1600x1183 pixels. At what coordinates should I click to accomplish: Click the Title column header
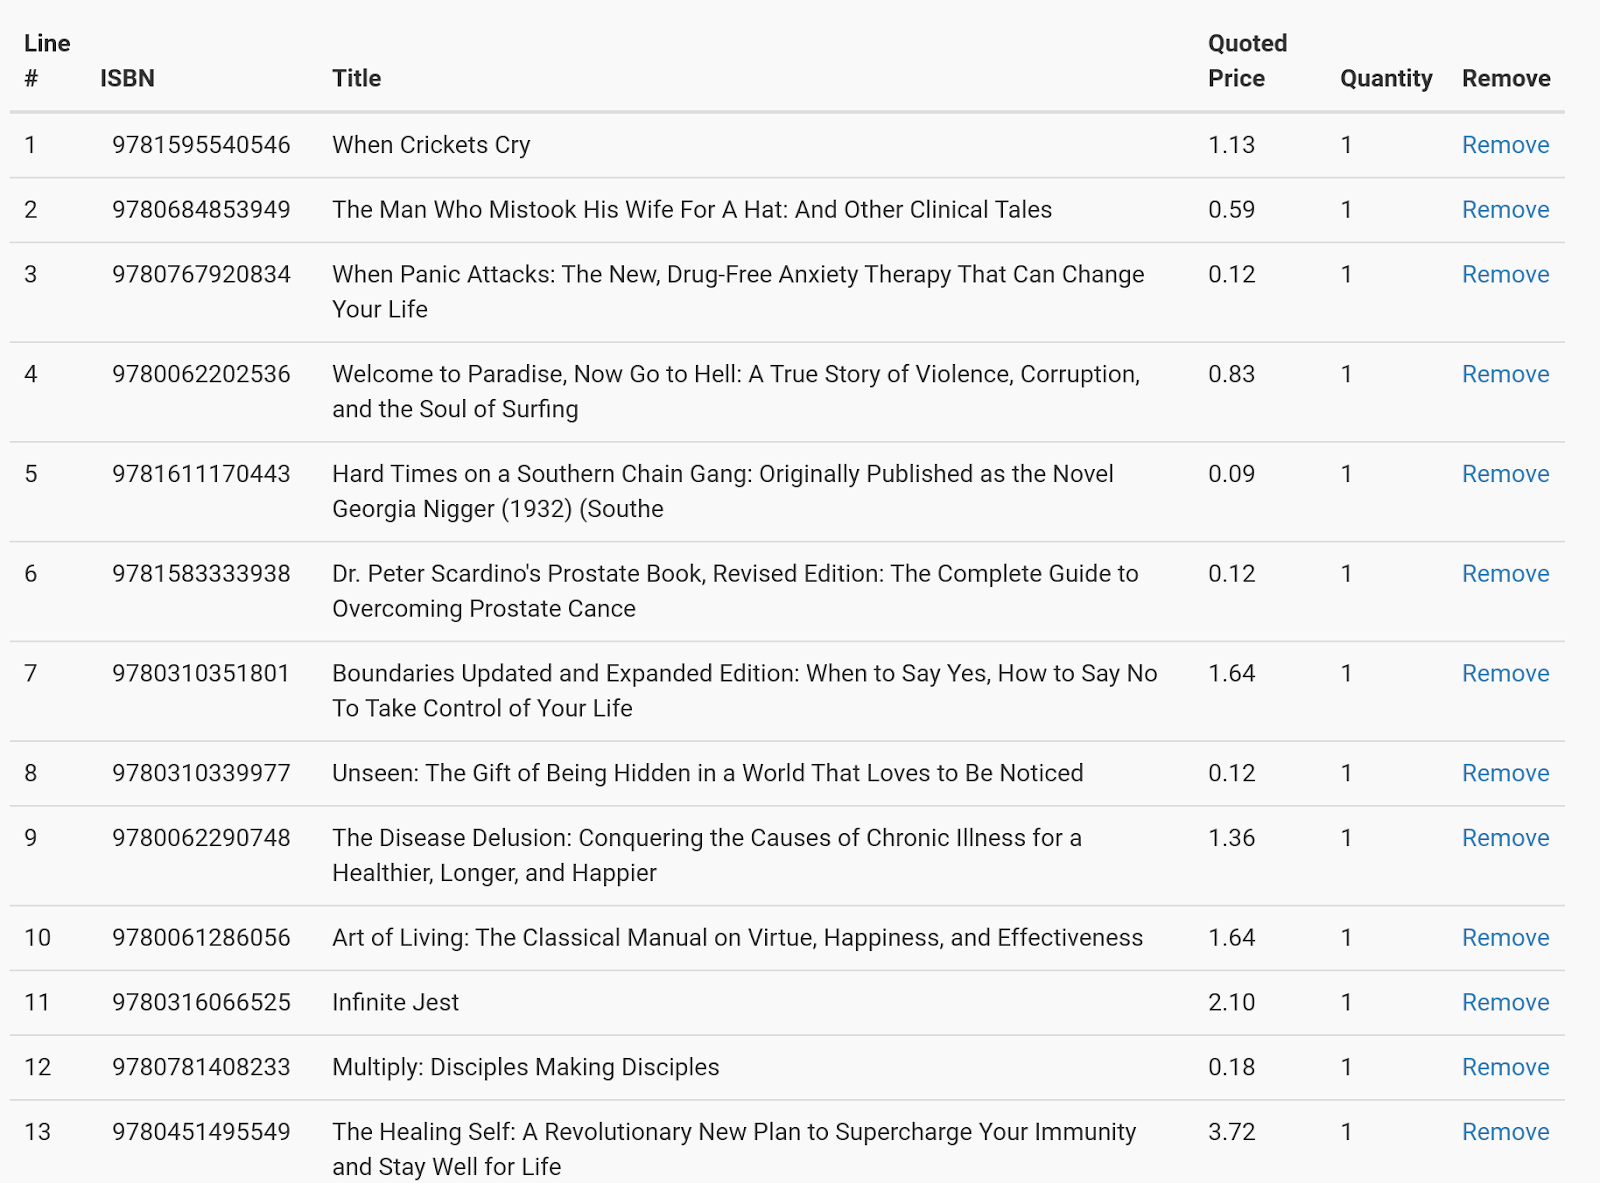[356, 78]
